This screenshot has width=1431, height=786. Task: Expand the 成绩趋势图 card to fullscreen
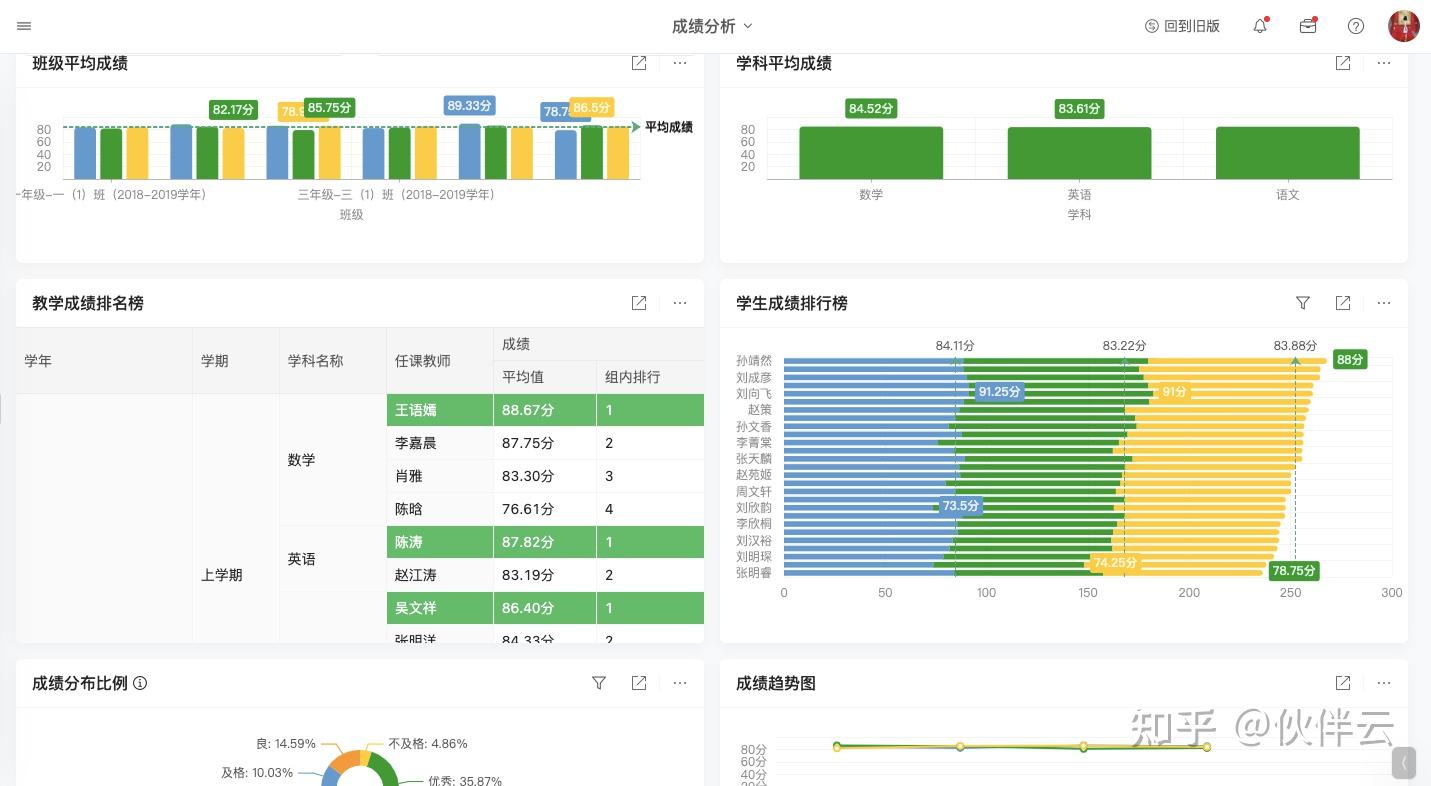1343,683
